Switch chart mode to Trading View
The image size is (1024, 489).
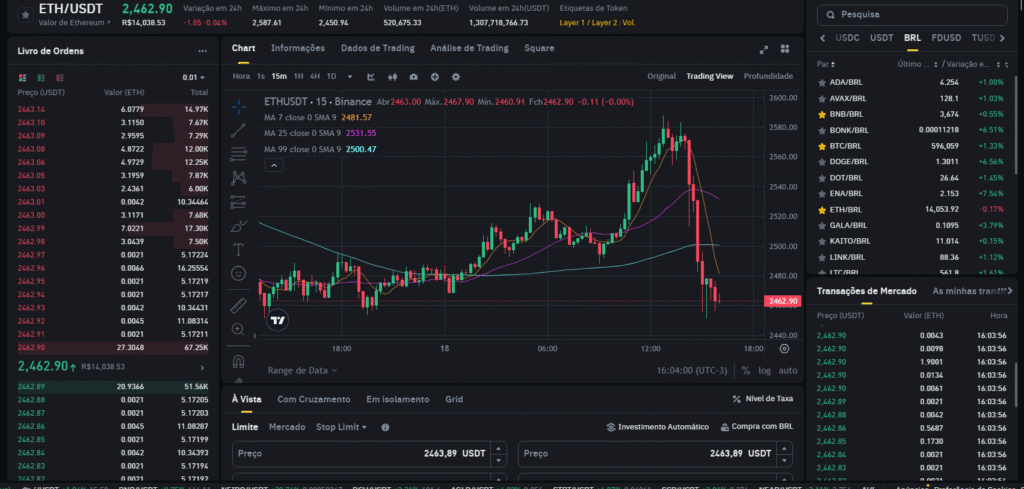pos(709,76)
